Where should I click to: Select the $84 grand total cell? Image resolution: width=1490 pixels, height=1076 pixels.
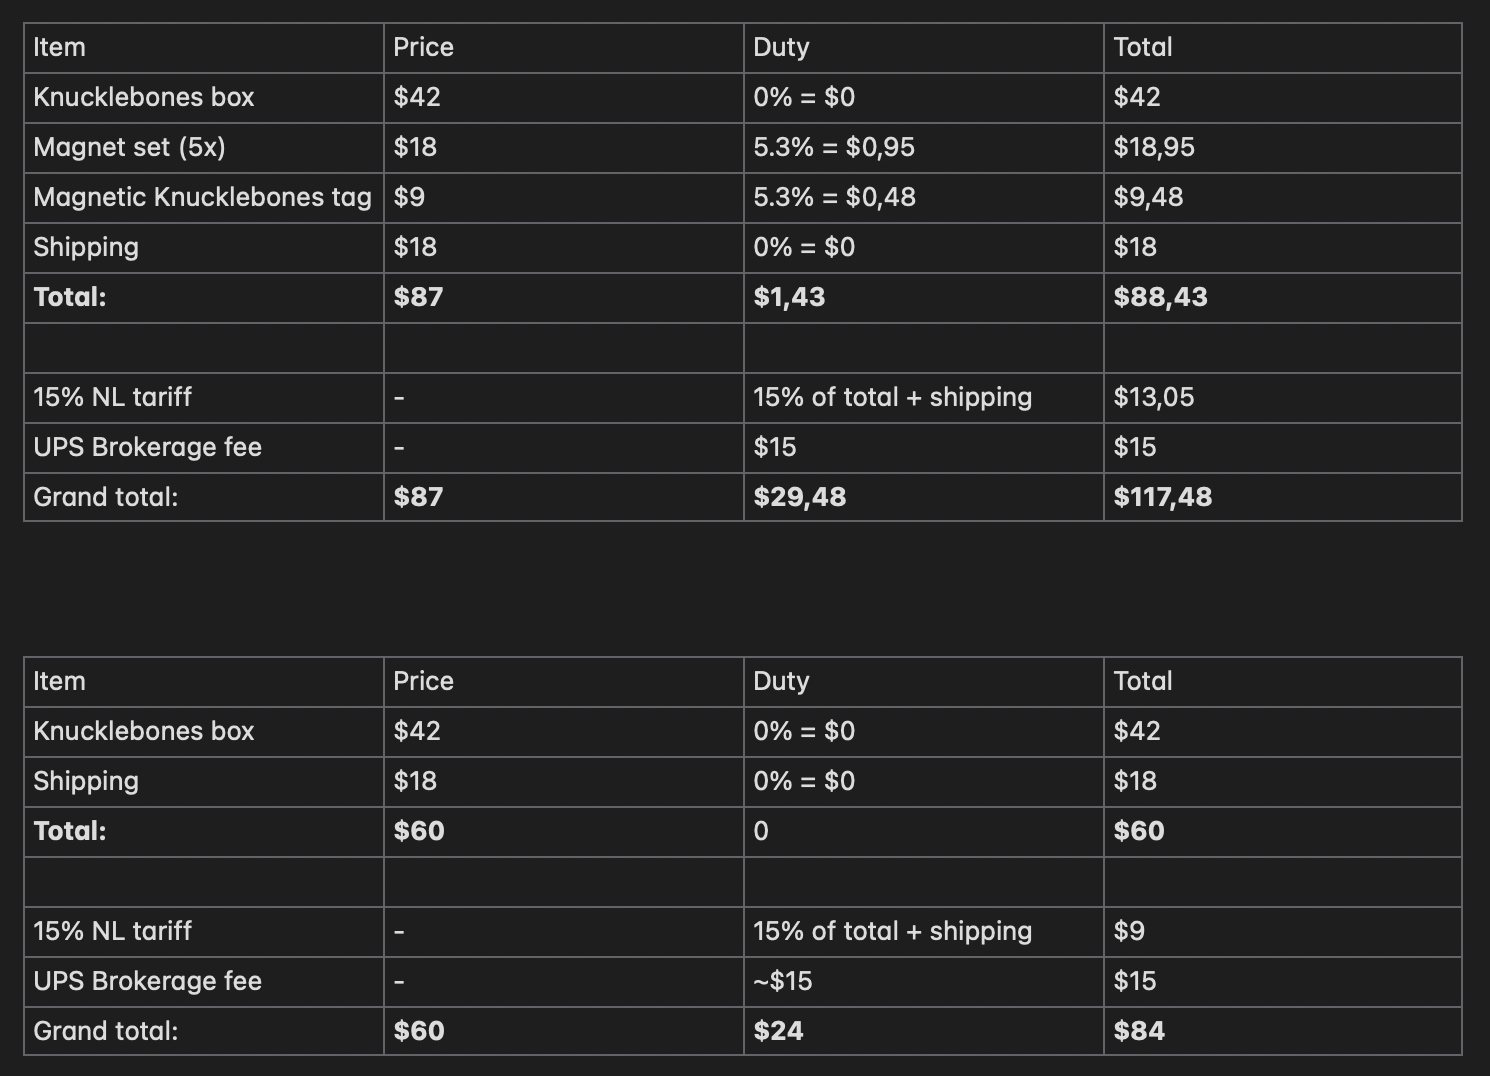[x=1139, y=1031]
